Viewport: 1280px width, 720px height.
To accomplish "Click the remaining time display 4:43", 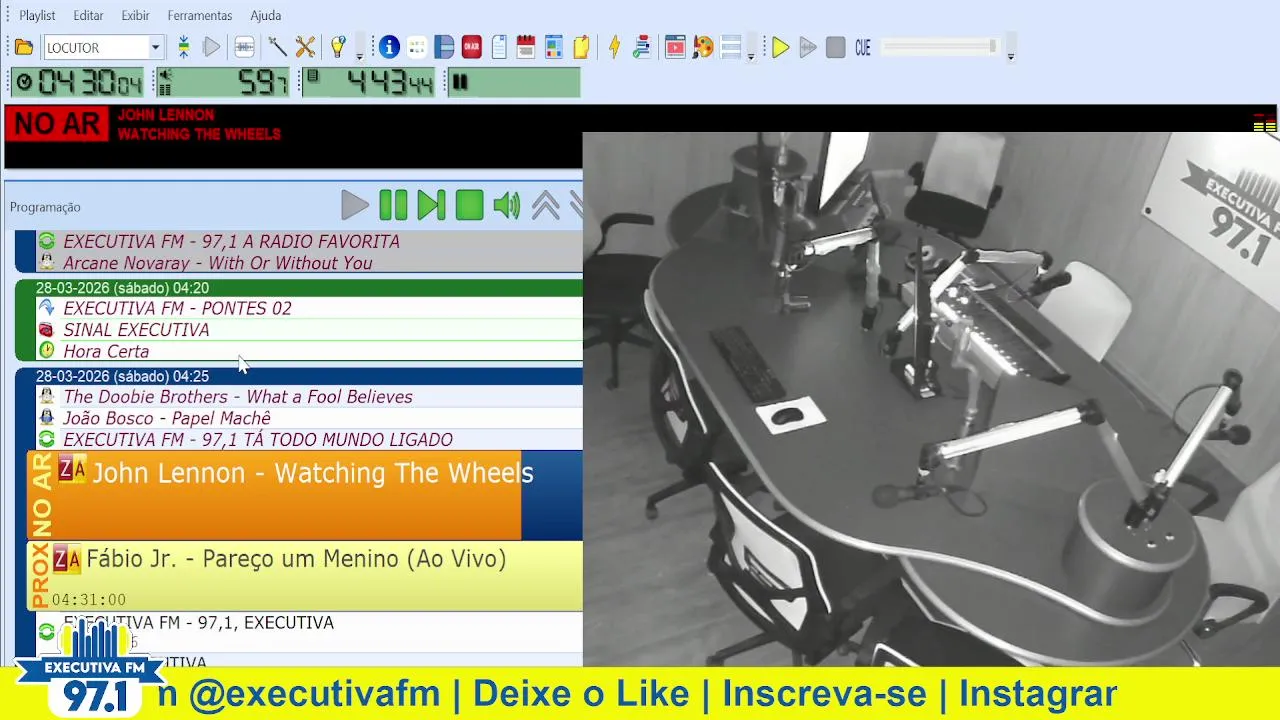I will coord(369,82).
